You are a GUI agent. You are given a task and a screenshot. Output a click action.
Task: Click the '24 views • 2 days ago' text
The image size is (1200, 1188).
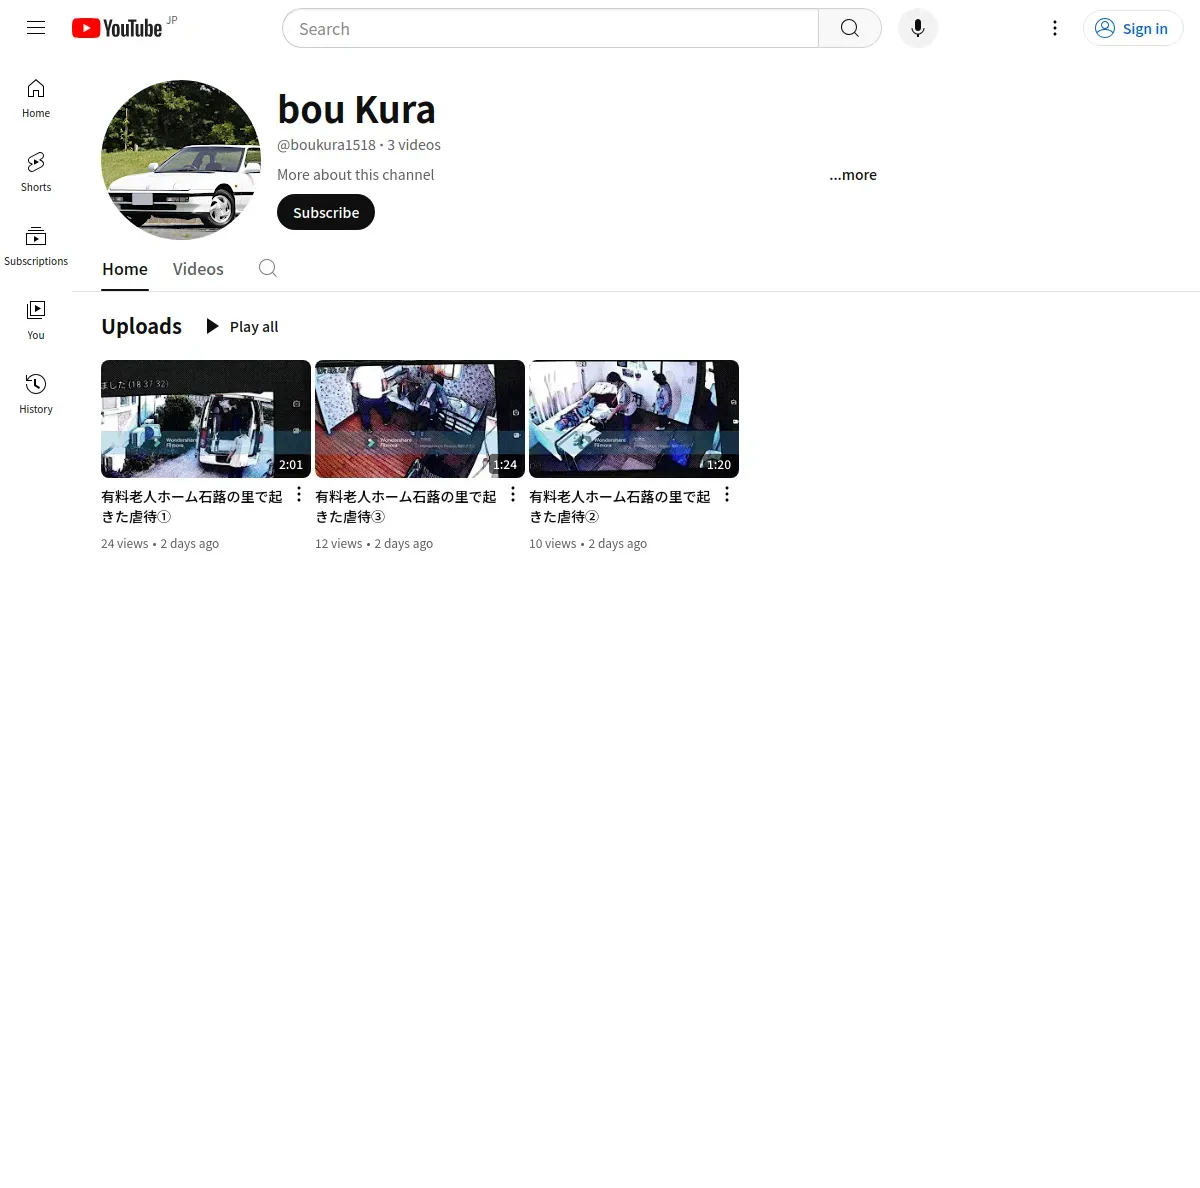pyautogui.click(x=160, y=544)
